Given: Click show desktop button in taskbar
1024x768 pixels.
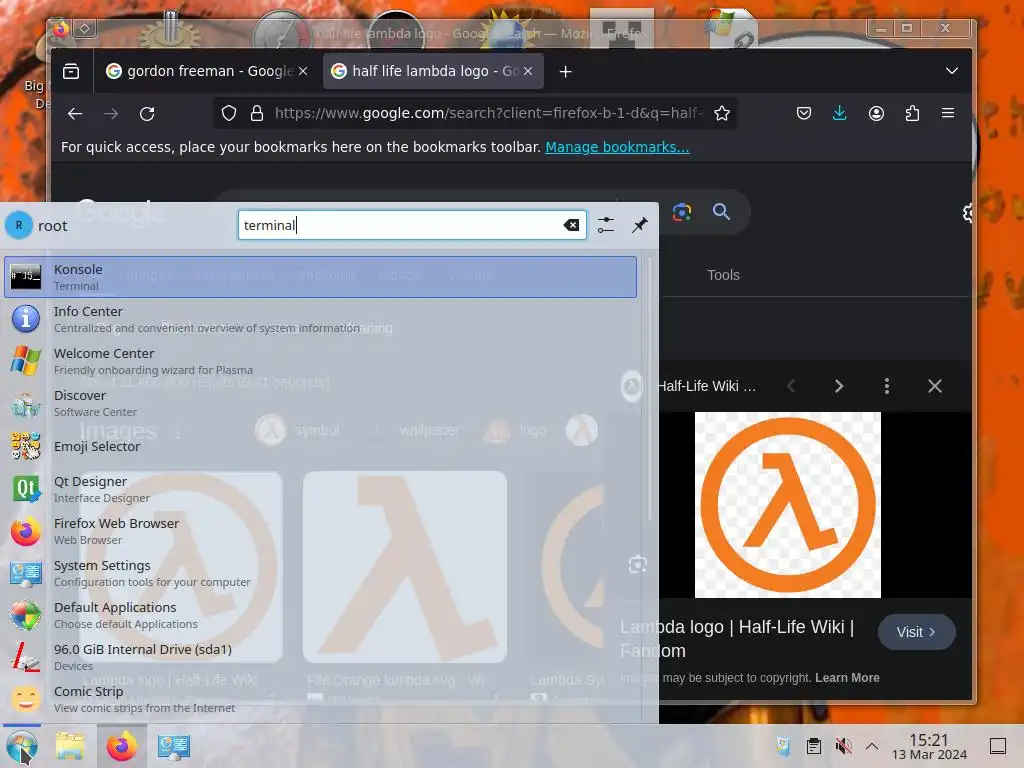Looking at the screenshot, I should [x=997, y=746].
